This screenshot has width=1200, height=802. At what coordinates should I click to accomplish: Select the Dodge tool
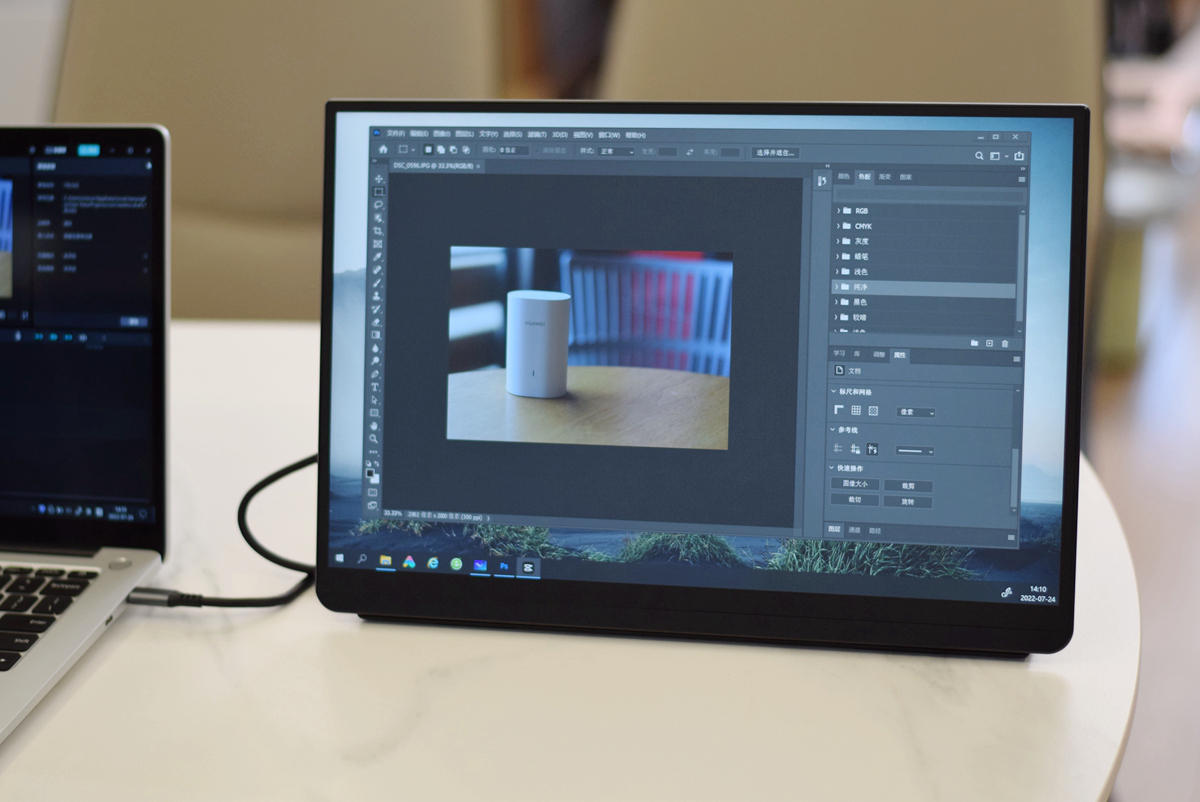pos(376,360)
